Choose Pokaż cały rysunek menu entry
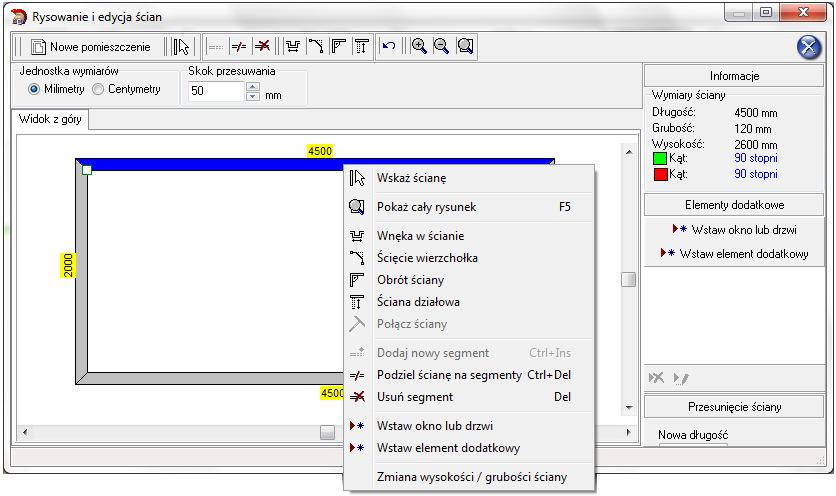Viewport: 836px width, 496px height. coord(469,207)
